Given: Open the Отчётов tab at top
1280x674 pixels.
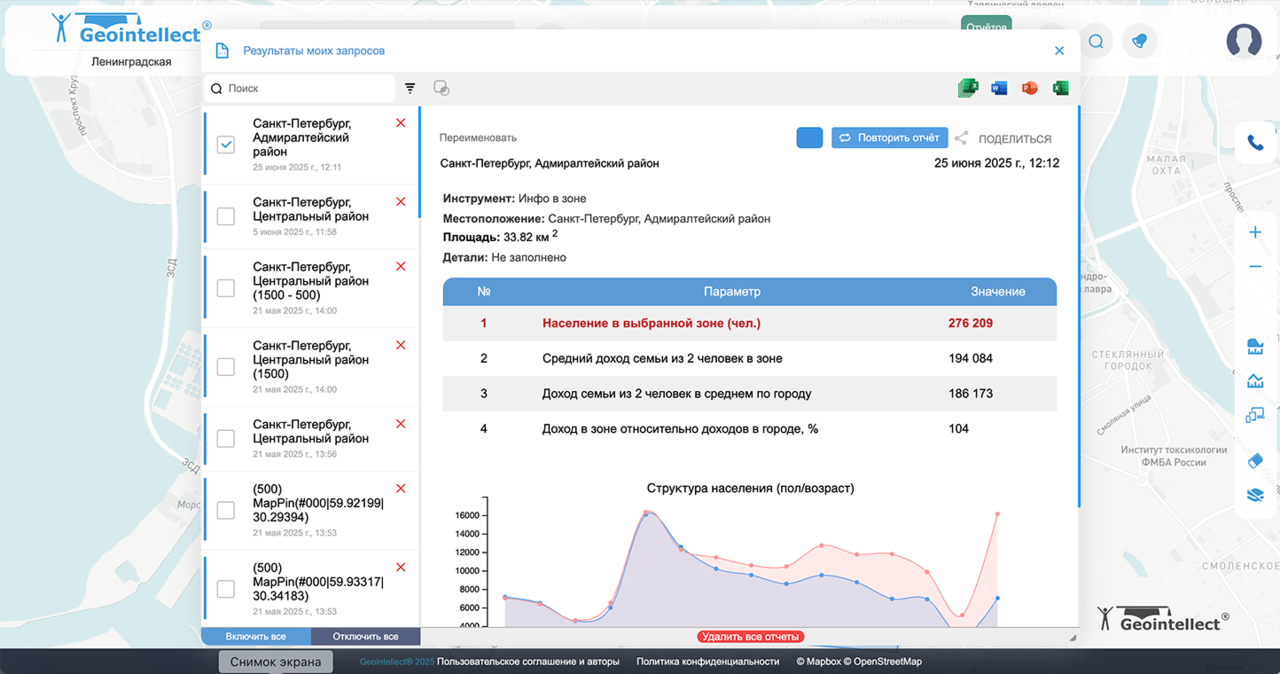Looking at the screenshot, I should 986,26.
